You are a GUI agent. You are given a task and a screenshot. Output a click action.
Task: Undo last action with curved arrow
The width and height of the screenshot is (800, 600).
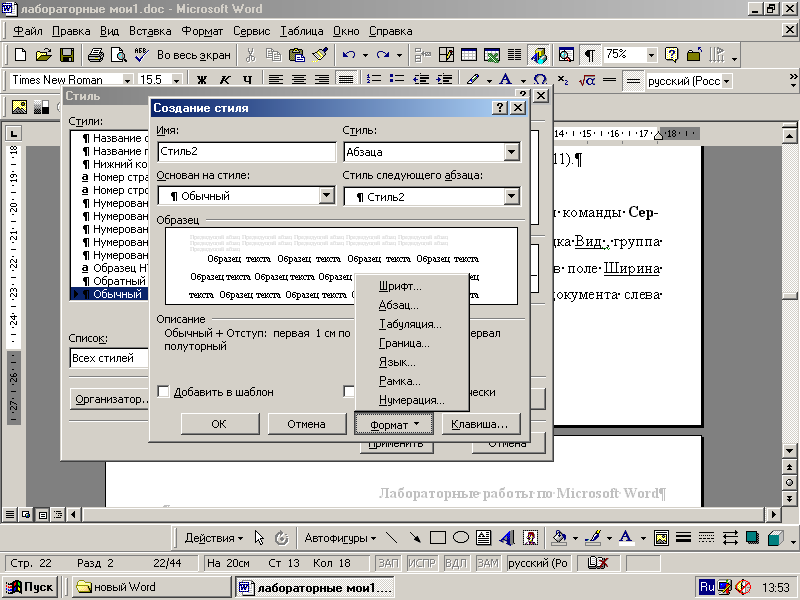pyautogui.click(x=349, y=55)
